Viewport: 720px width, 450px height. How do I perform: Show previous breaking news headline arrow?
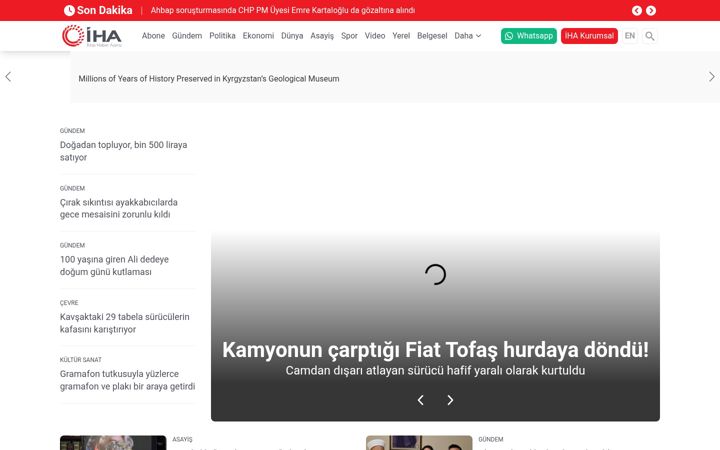[636, 11]
